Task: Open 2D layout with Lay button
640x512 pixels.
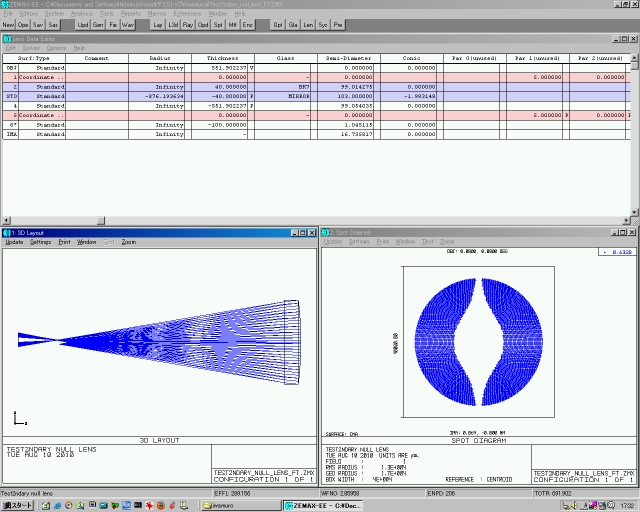Action: [158, 25]
